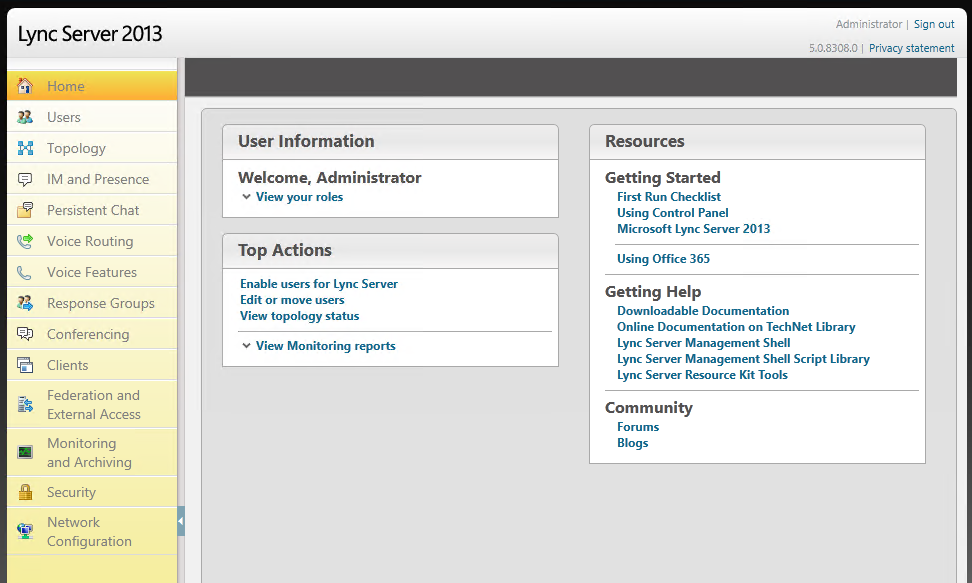This screenshot has height=583, width=972.
Task: Click the Response Groups icon
Action: click(25, 303)
